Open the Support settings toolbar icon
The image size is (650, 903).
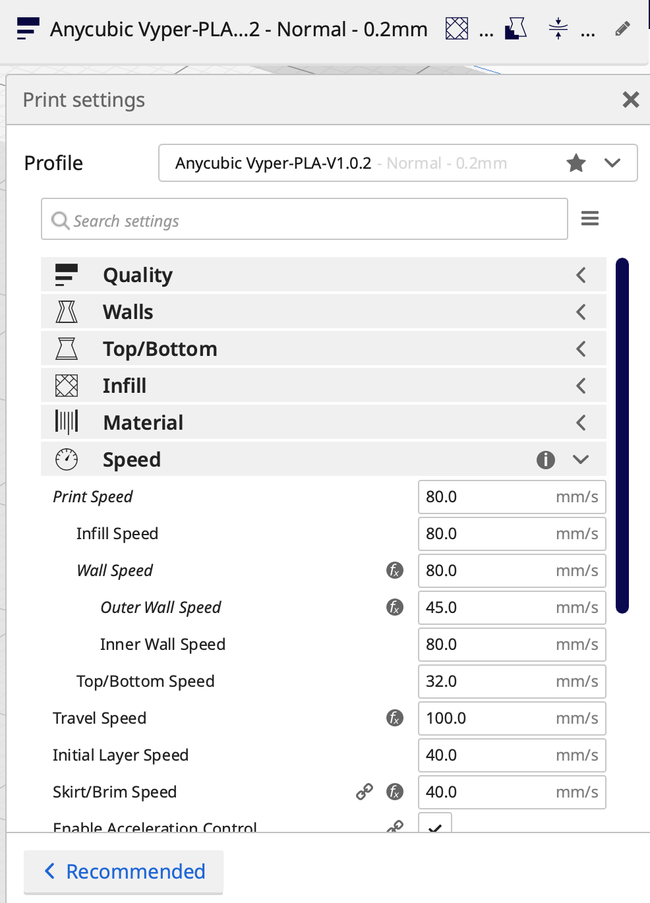[514, 28]
